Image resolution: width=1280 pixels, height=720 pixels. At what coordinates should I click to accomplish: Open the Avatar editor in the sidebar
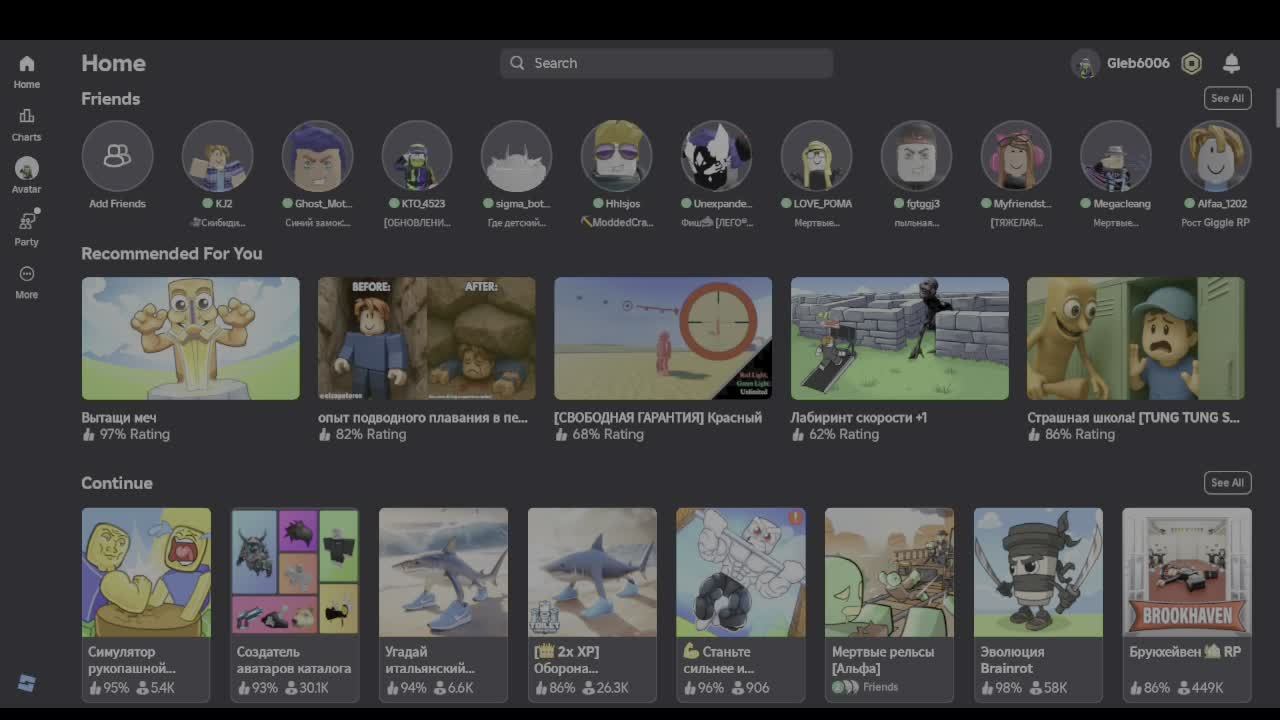27,177
